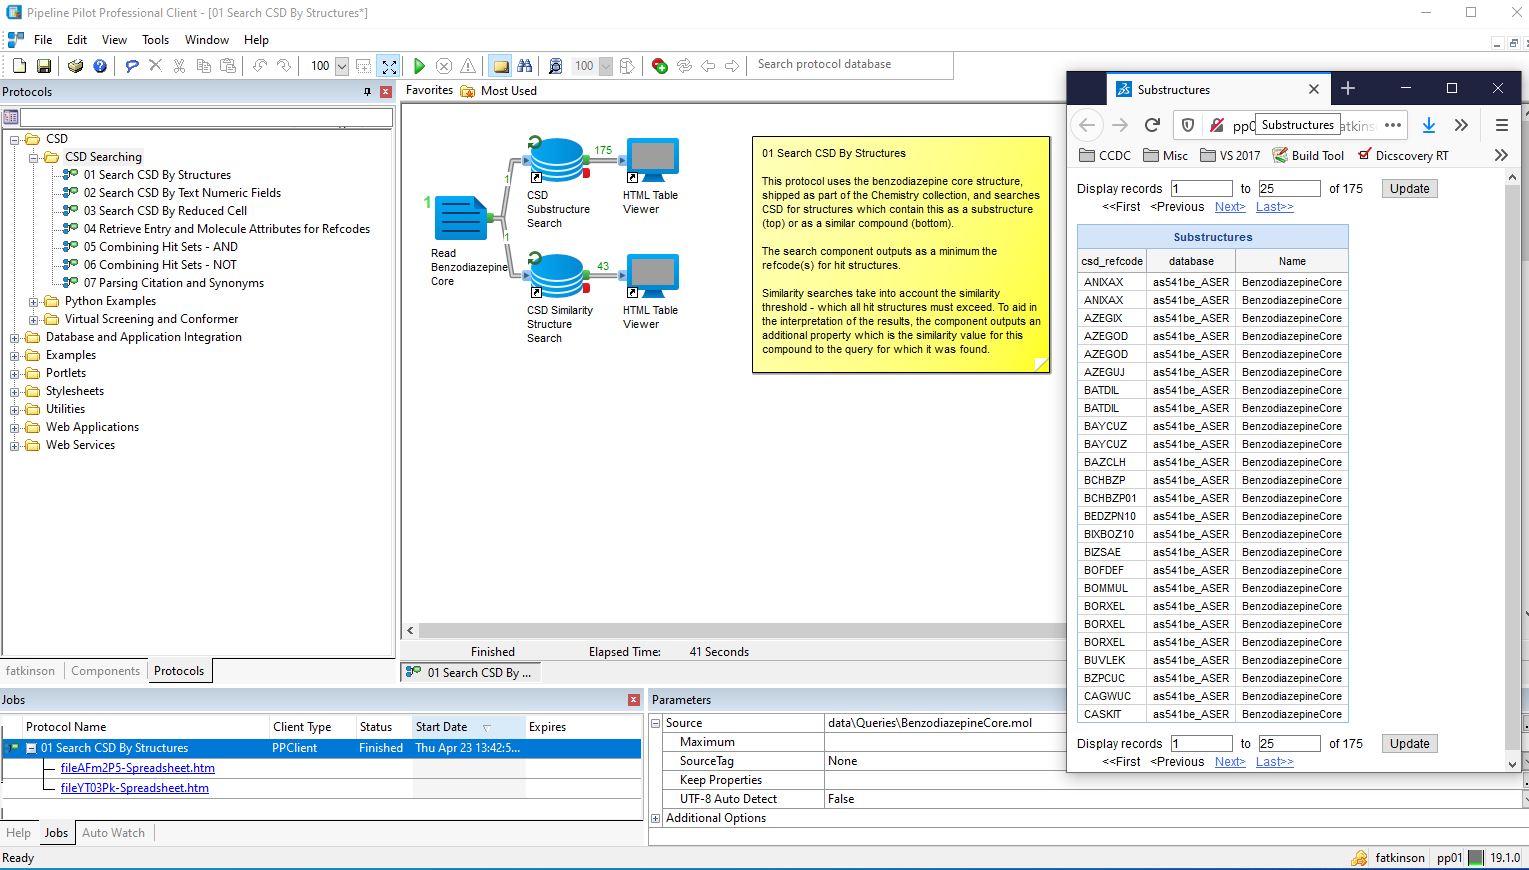Toggle the fit-to-window toolbar button
1529x870 pixels.
pyautogui.click(x=389, y=66)
